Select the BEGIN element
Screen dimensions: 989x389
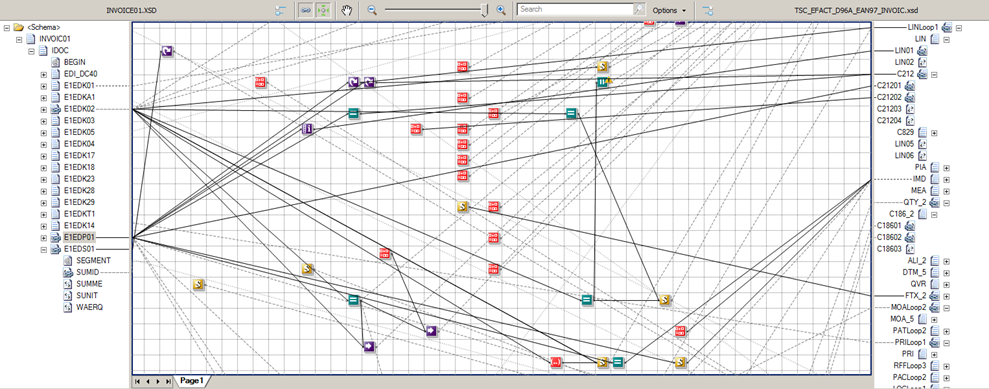[x=74, y=62]
